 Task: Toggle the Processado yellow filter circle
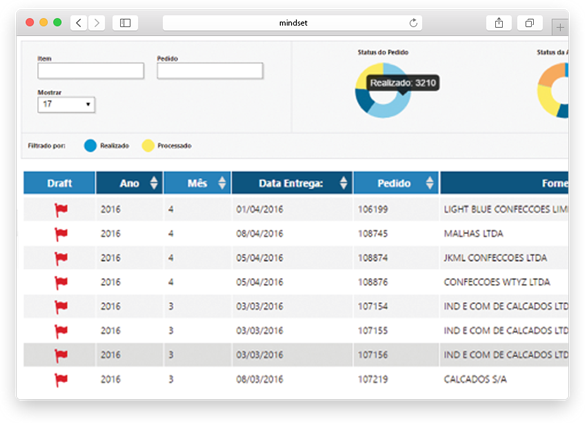148,145
